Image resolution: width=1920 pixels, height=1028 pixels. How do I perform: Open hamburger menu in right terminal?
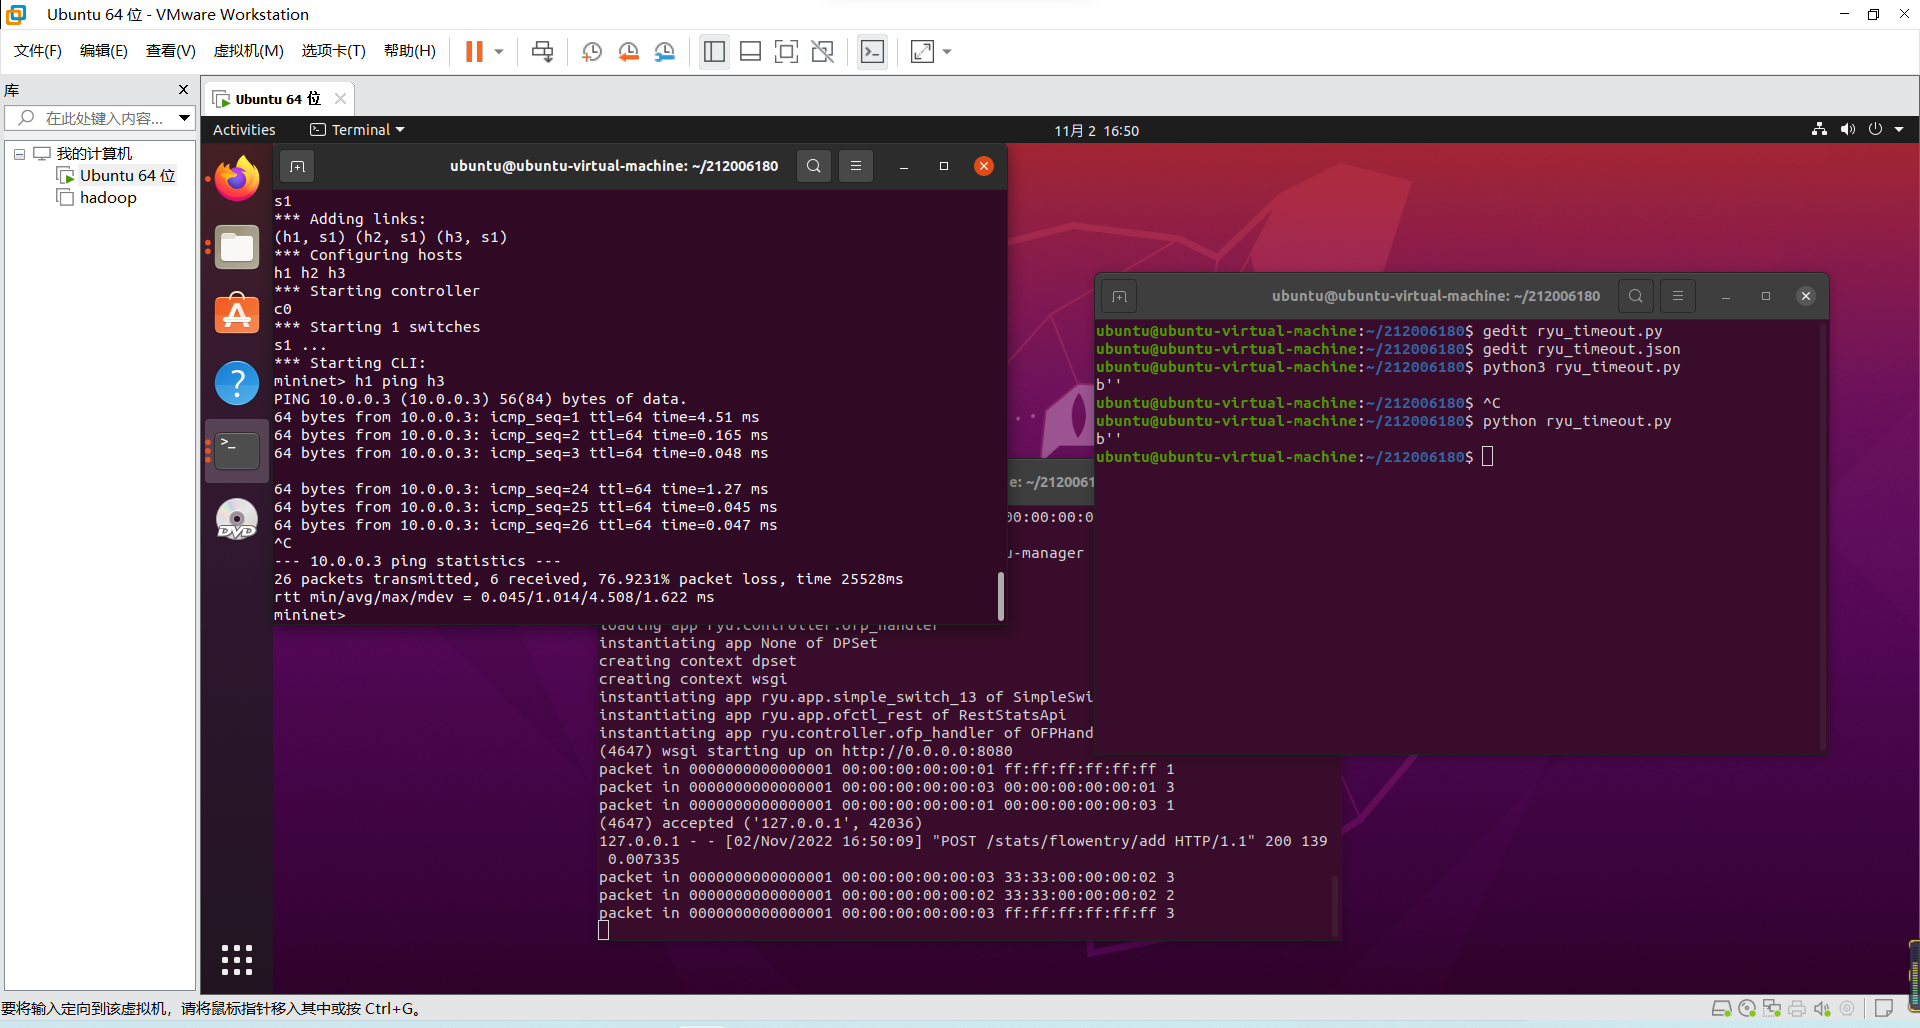click(1678, 296)
